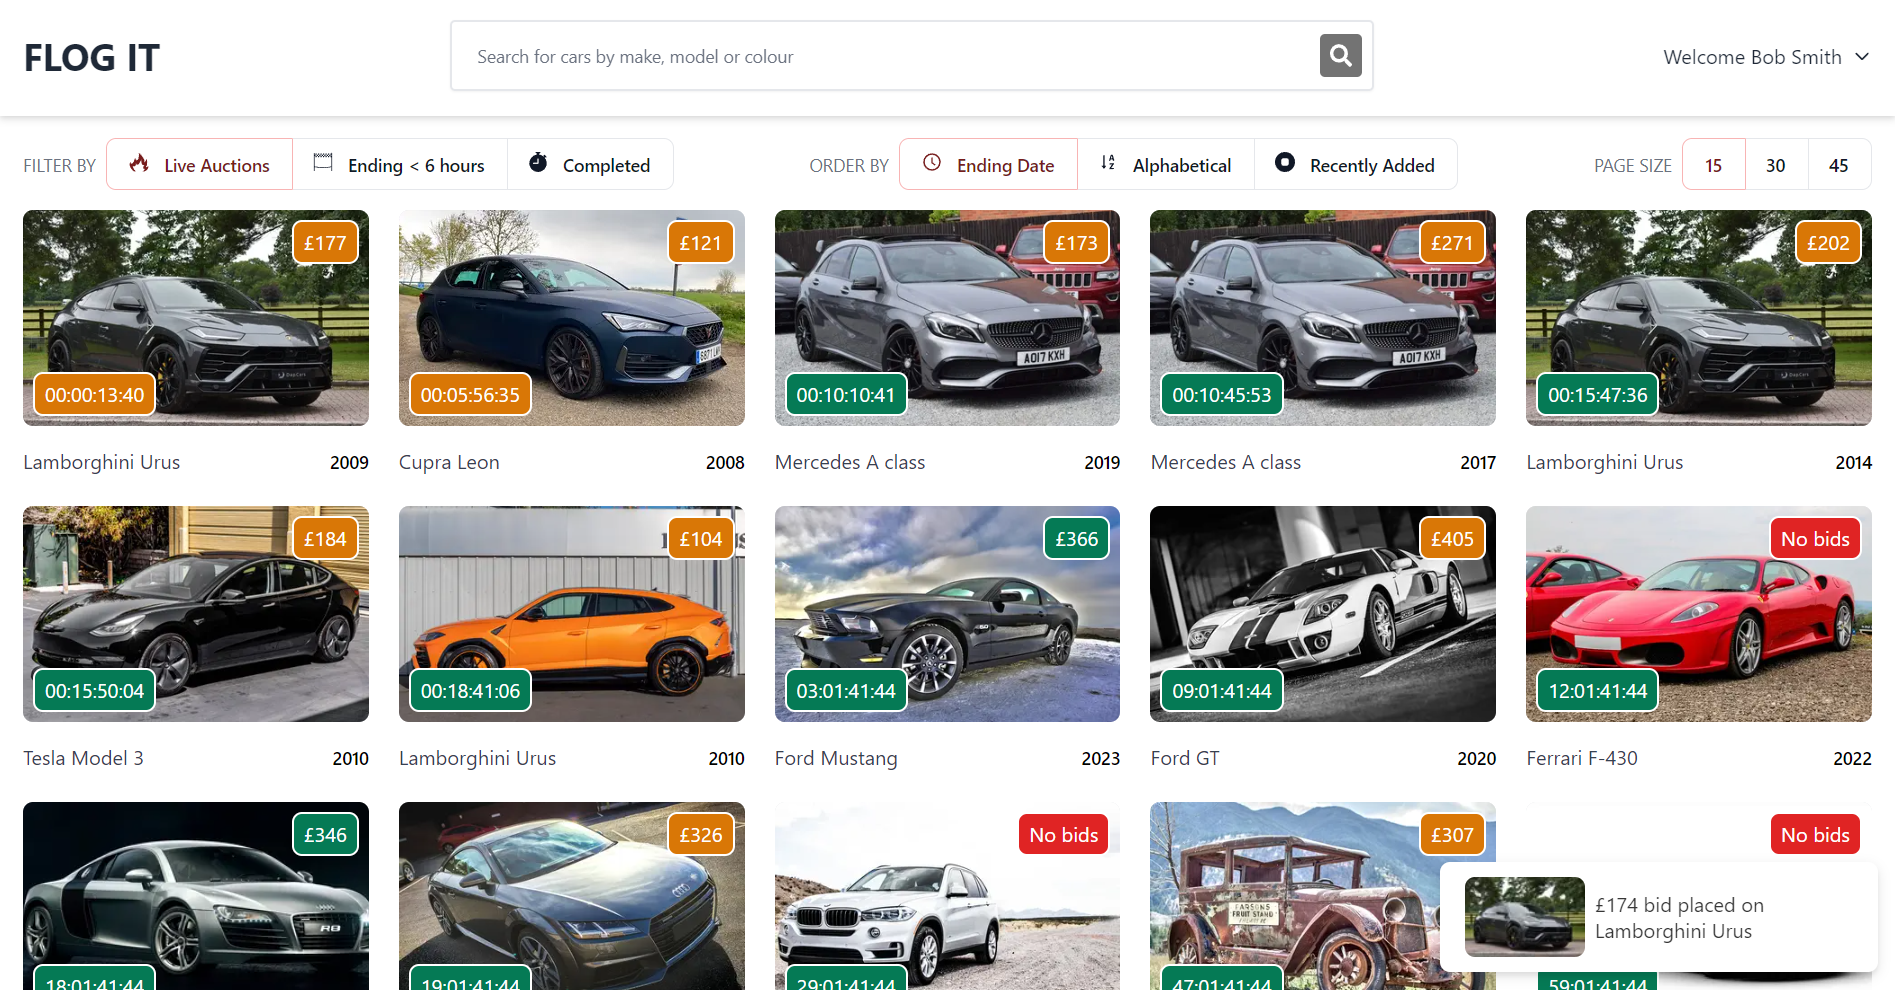Click the £104 bid badge
1895x990 pixels.
(x=701, y=539)
